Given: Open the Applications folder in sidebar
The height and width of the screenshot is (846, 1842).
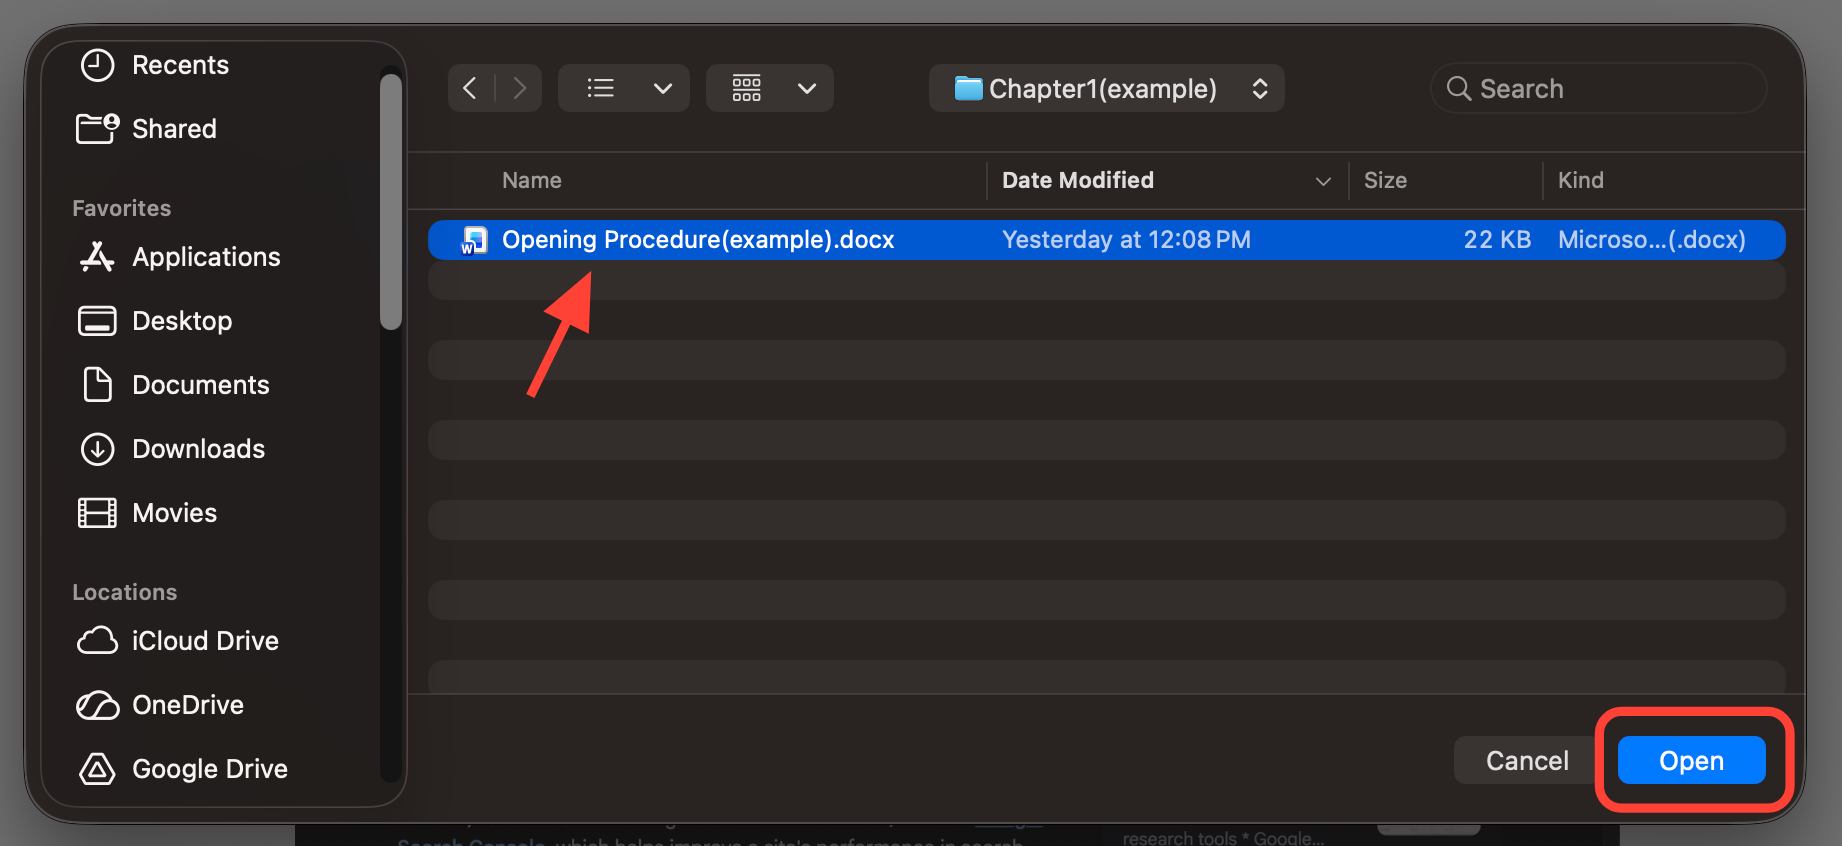Looking at the screenshot, I should pyautogui.click(x=206, y=257).
